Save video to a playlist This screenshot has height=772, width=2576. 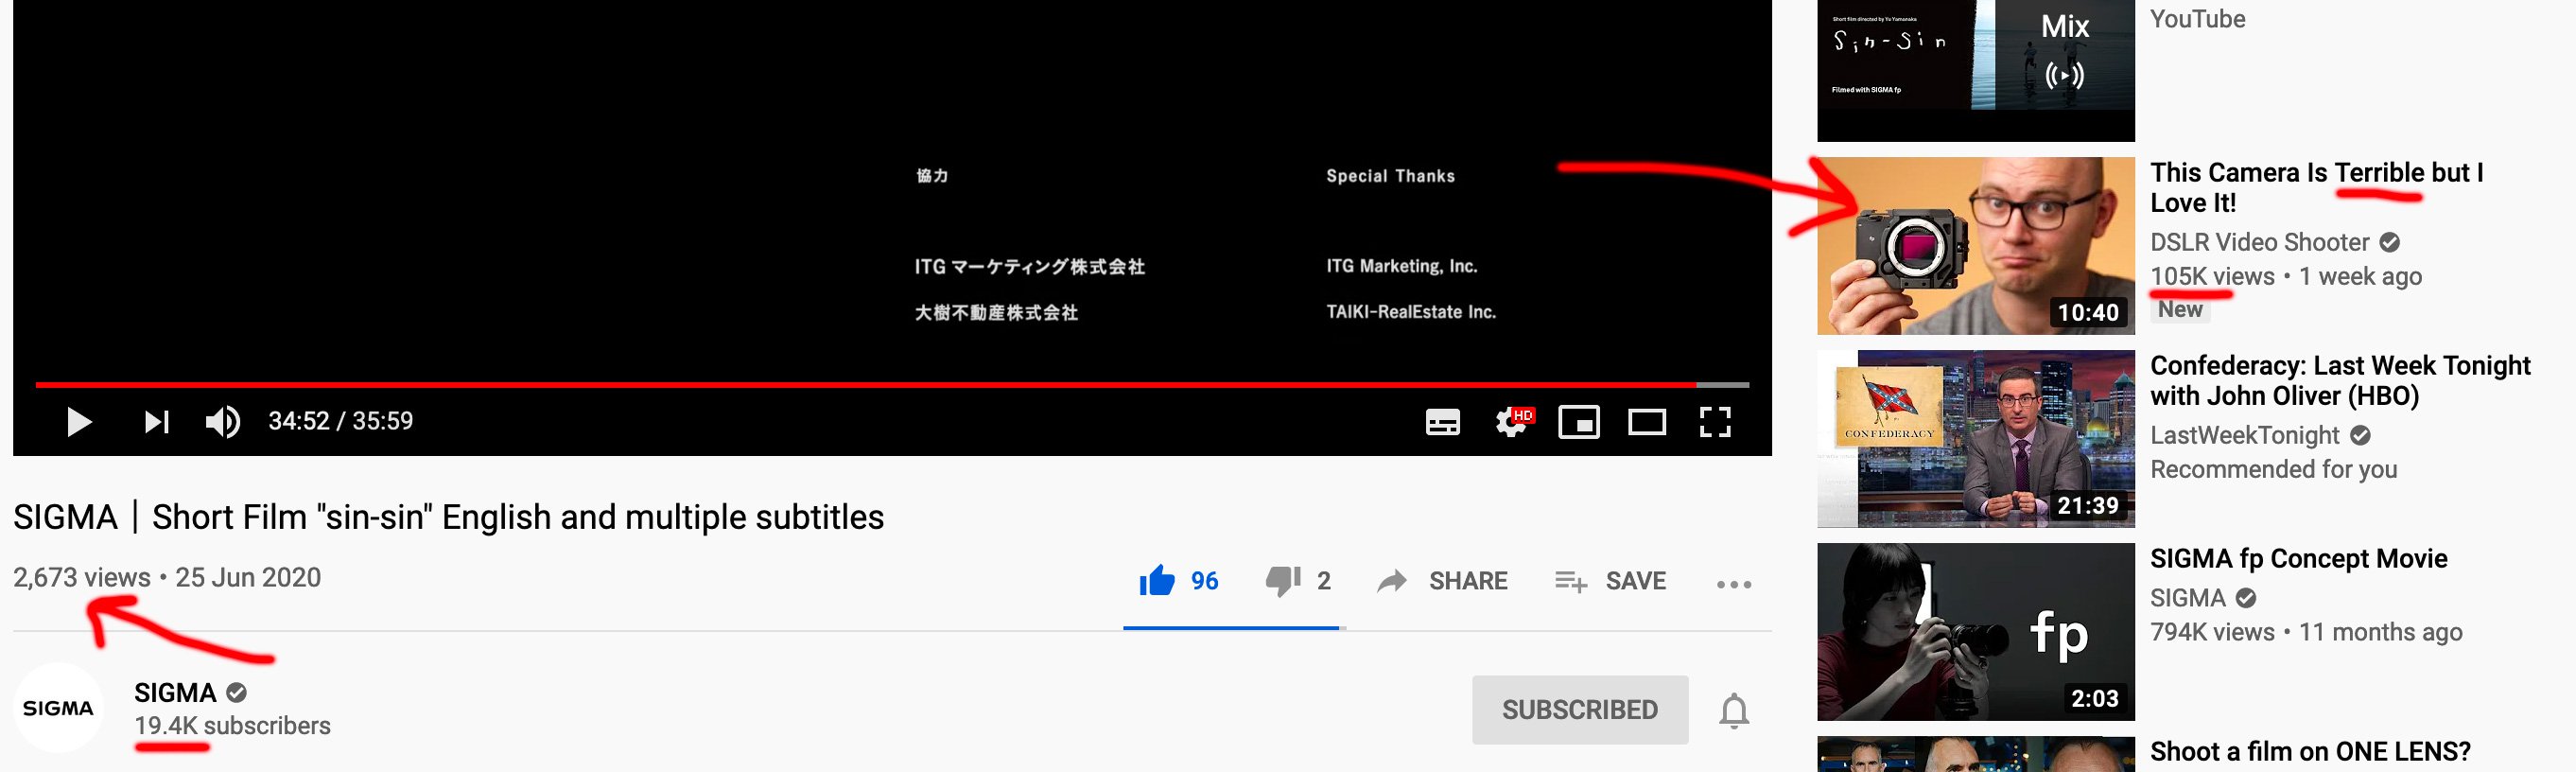(x=1610, y=581)
